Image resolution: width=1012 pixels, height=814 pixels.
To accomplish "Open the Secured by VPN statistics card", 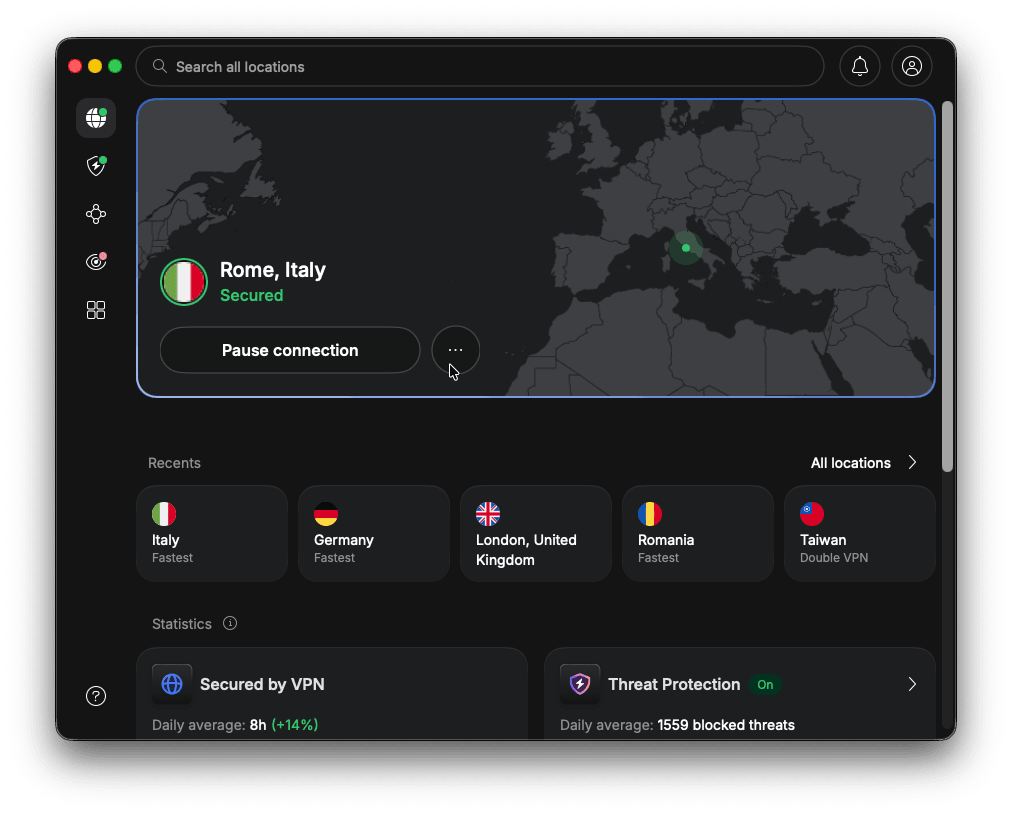I will [x=332, y=693].
